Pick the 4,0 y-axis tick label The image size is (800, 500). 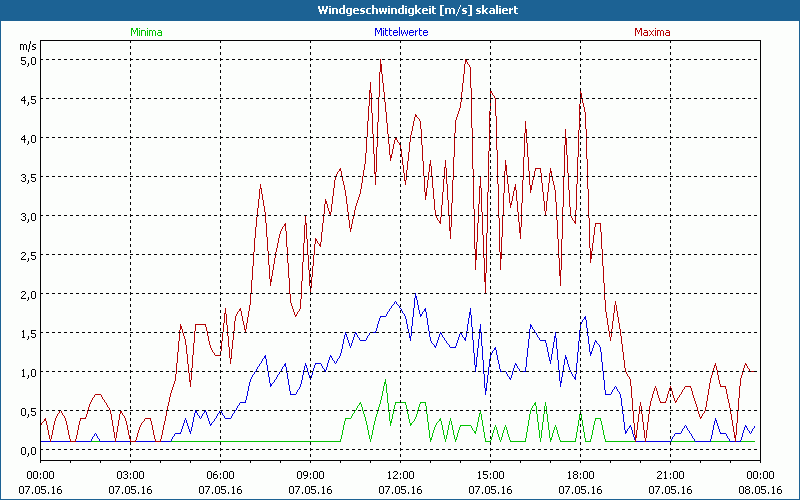[x=29, y=138]
